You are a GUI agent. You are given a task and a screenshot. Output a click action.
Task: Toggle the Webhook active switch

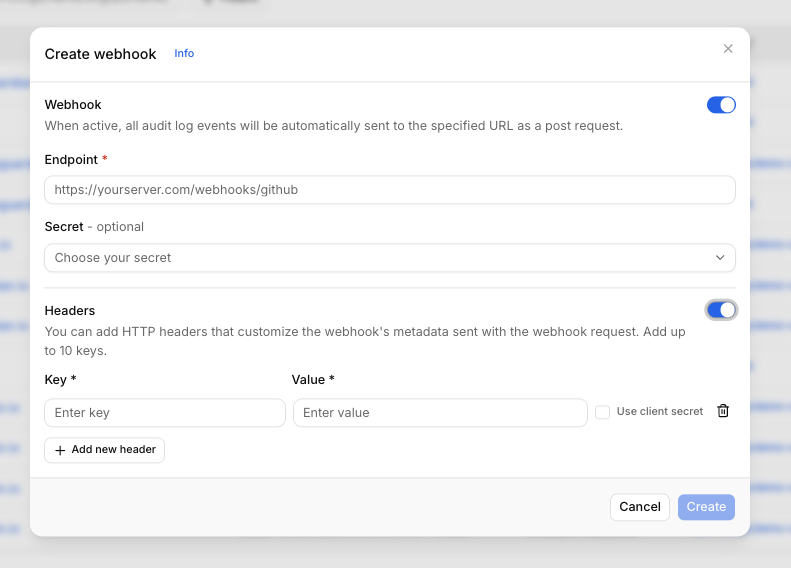point(721,105)
